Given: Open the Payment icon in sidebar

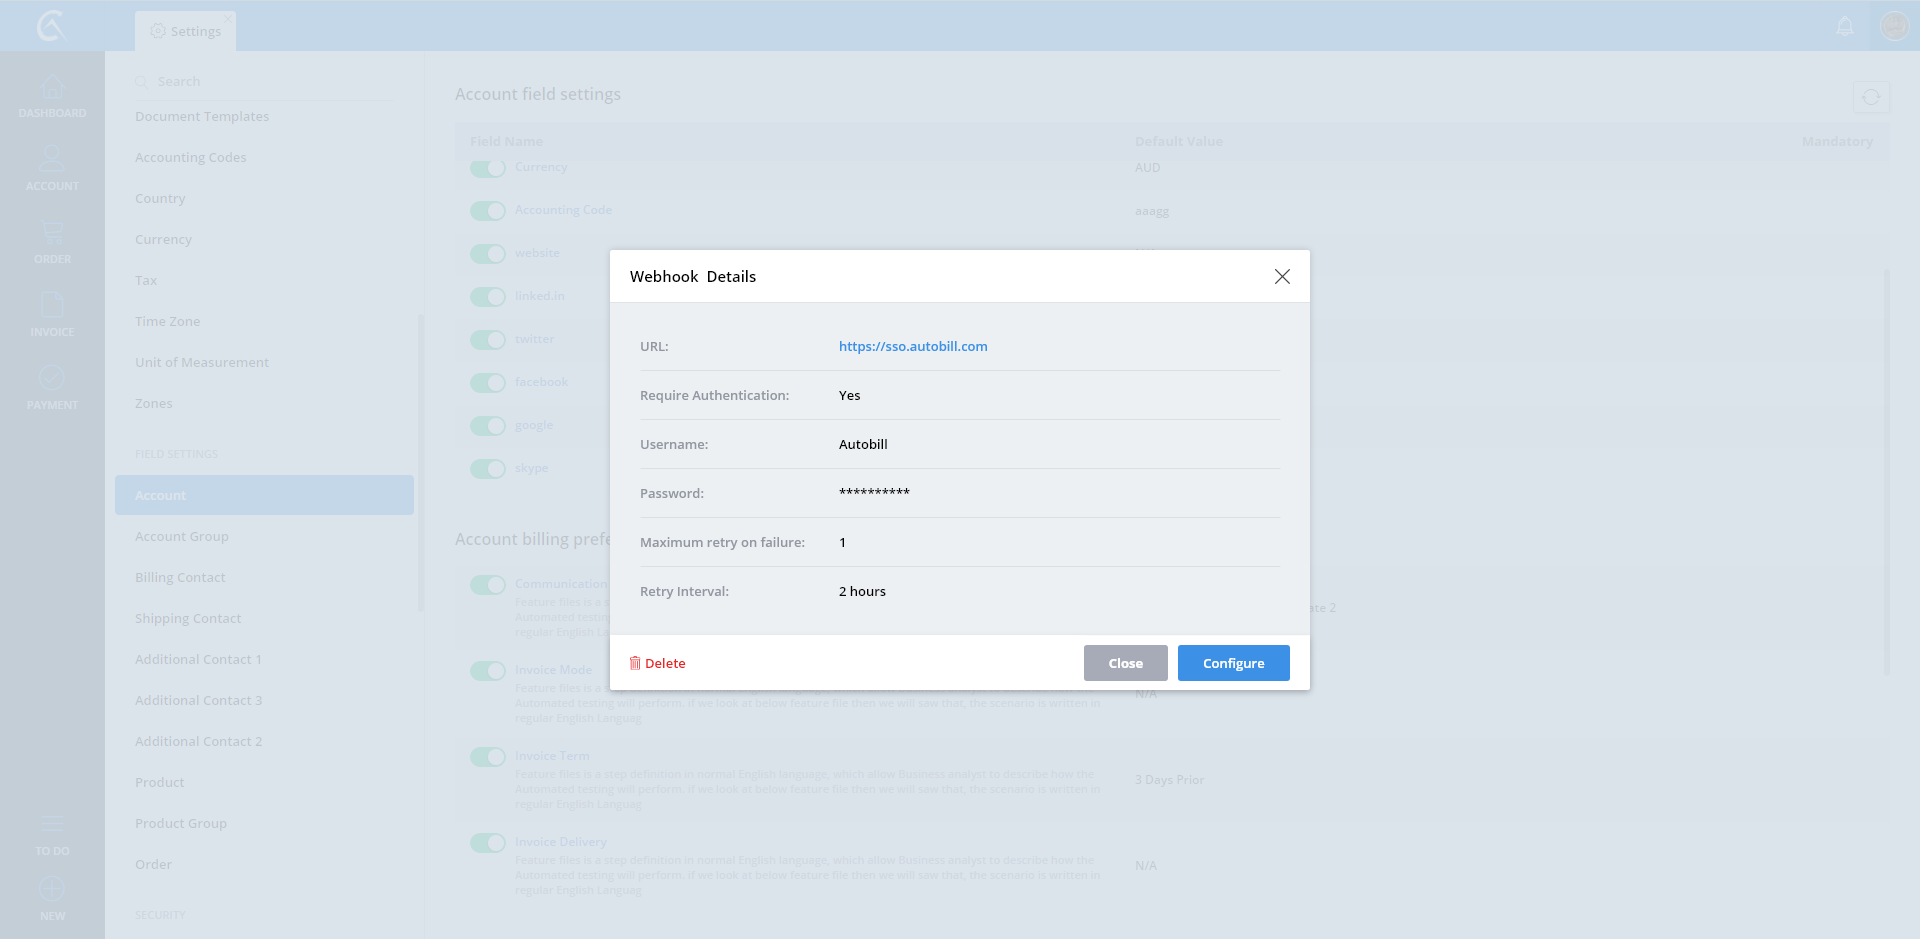Looking at the screenshot, I should coord(52,379).
